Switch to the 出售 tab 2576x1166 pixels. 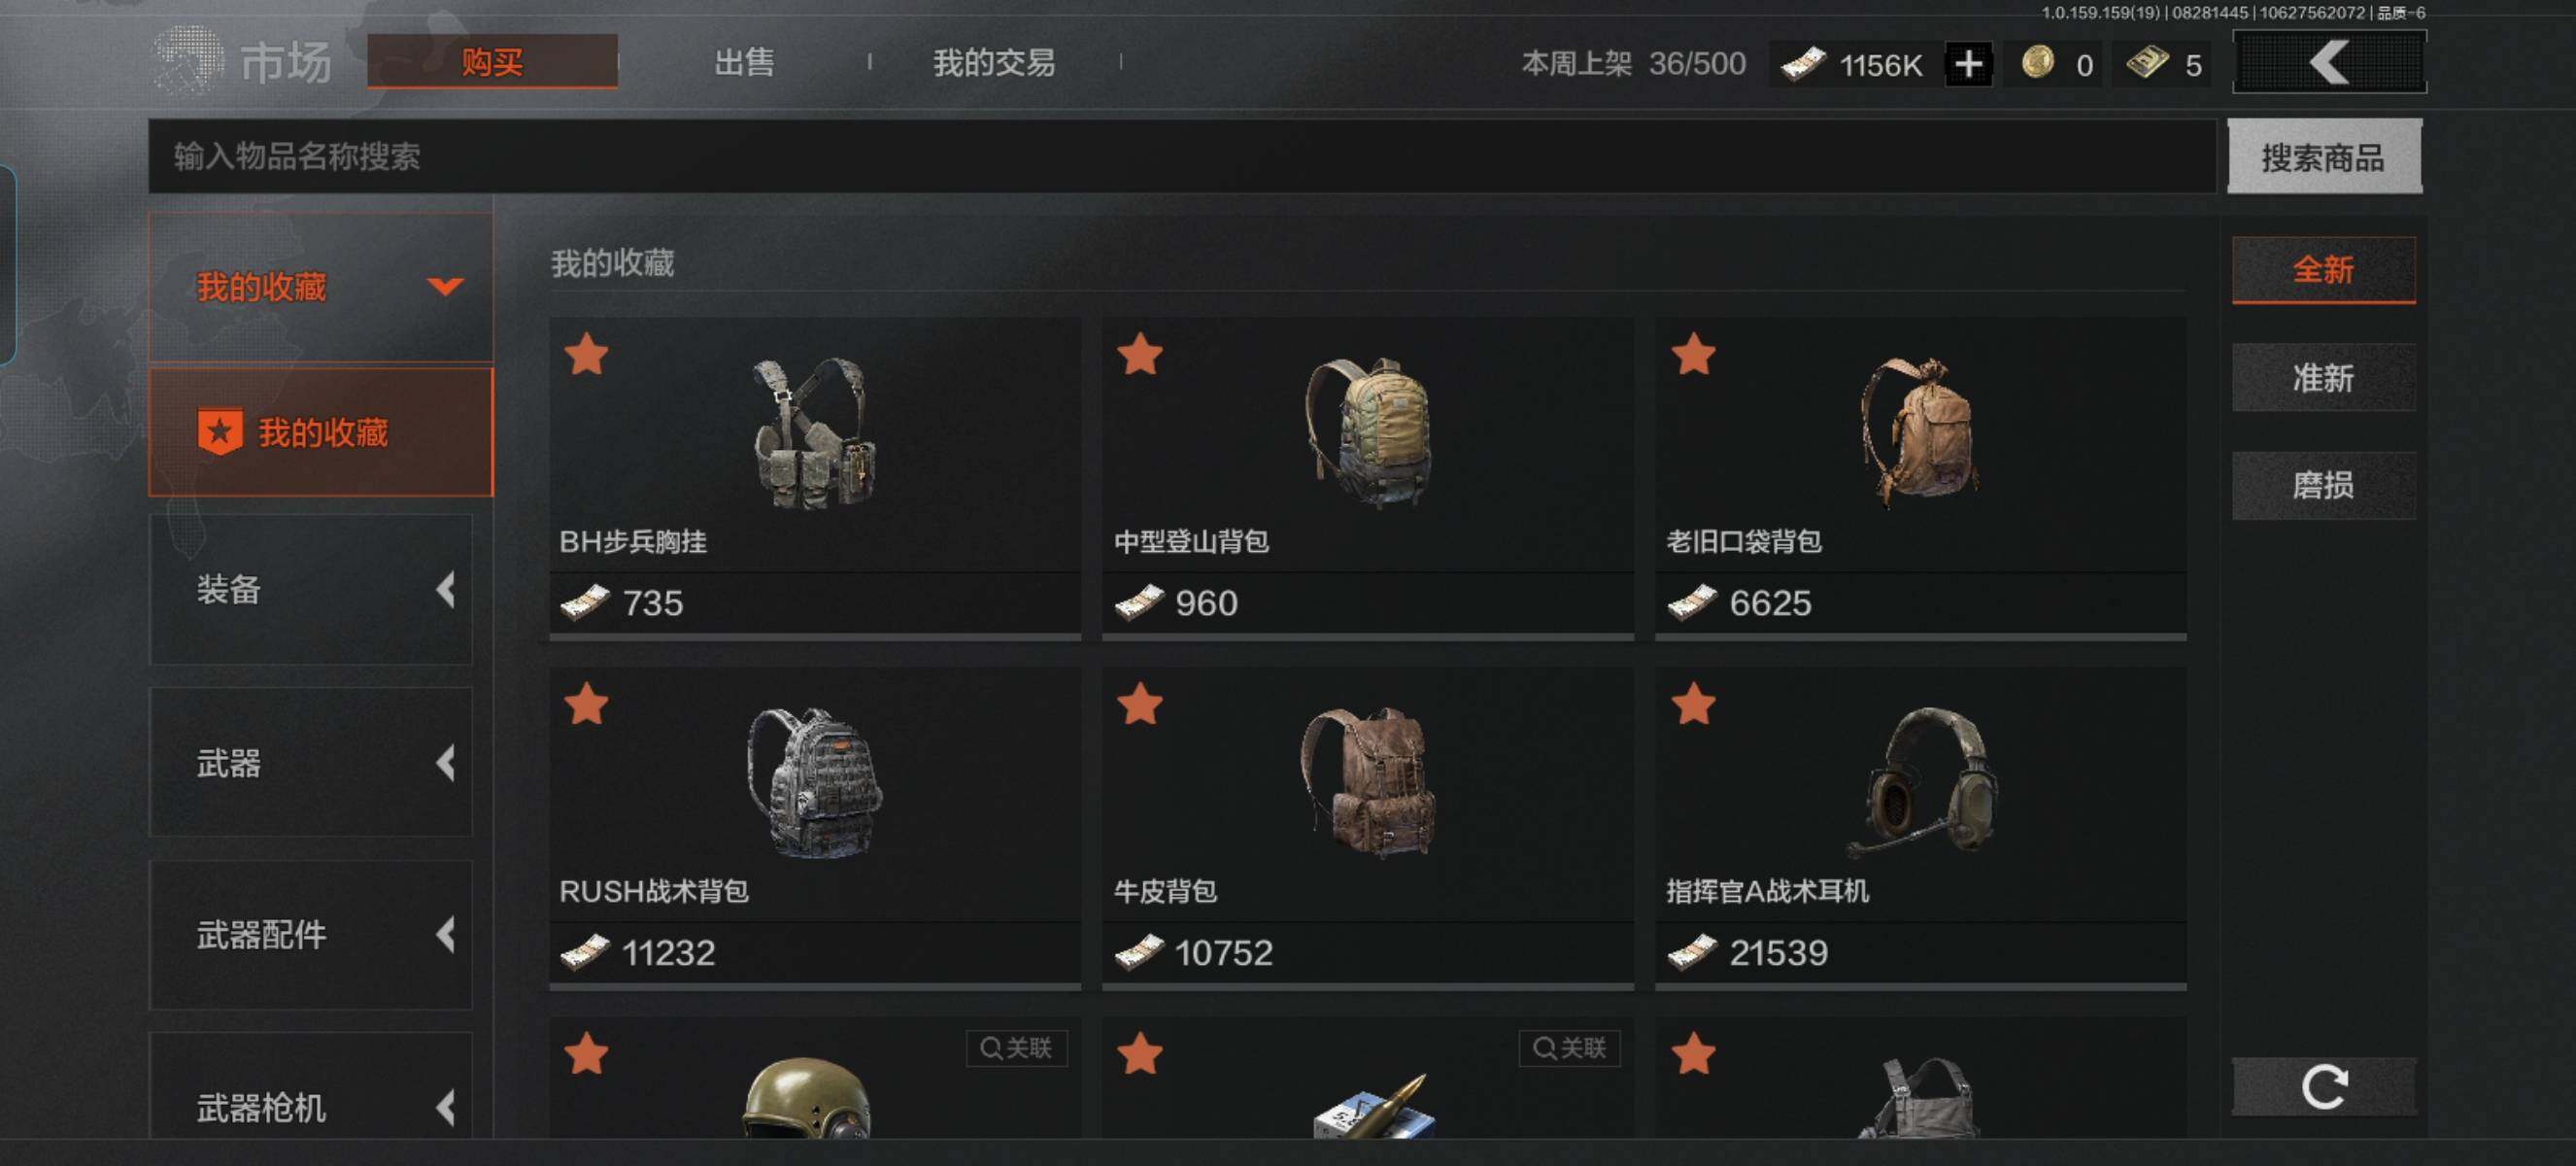pos(744,63)
